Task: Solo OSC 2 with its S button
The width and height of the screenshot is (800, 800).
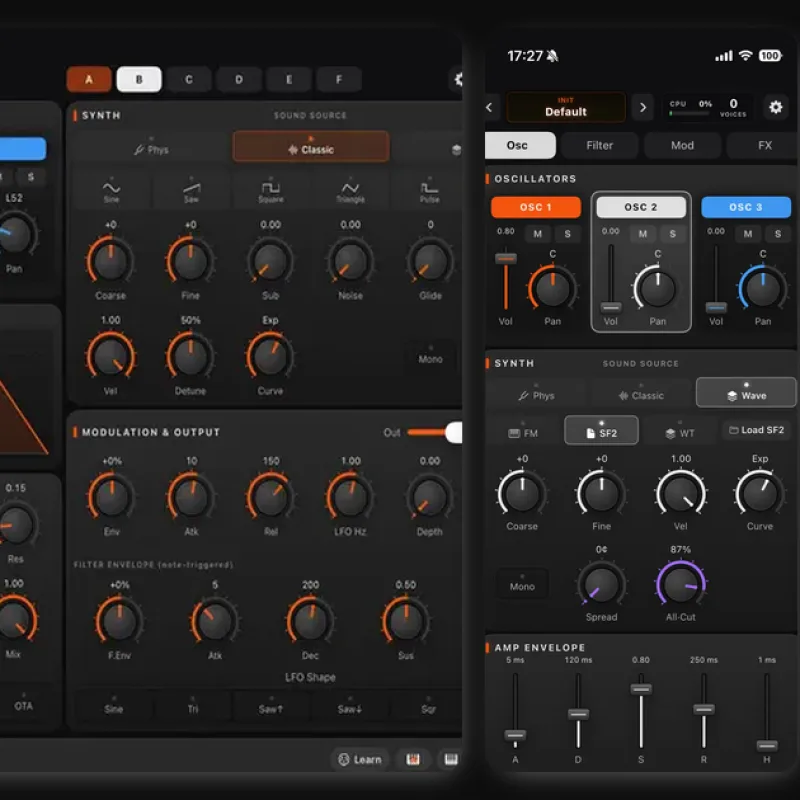Action: (672, 234)
